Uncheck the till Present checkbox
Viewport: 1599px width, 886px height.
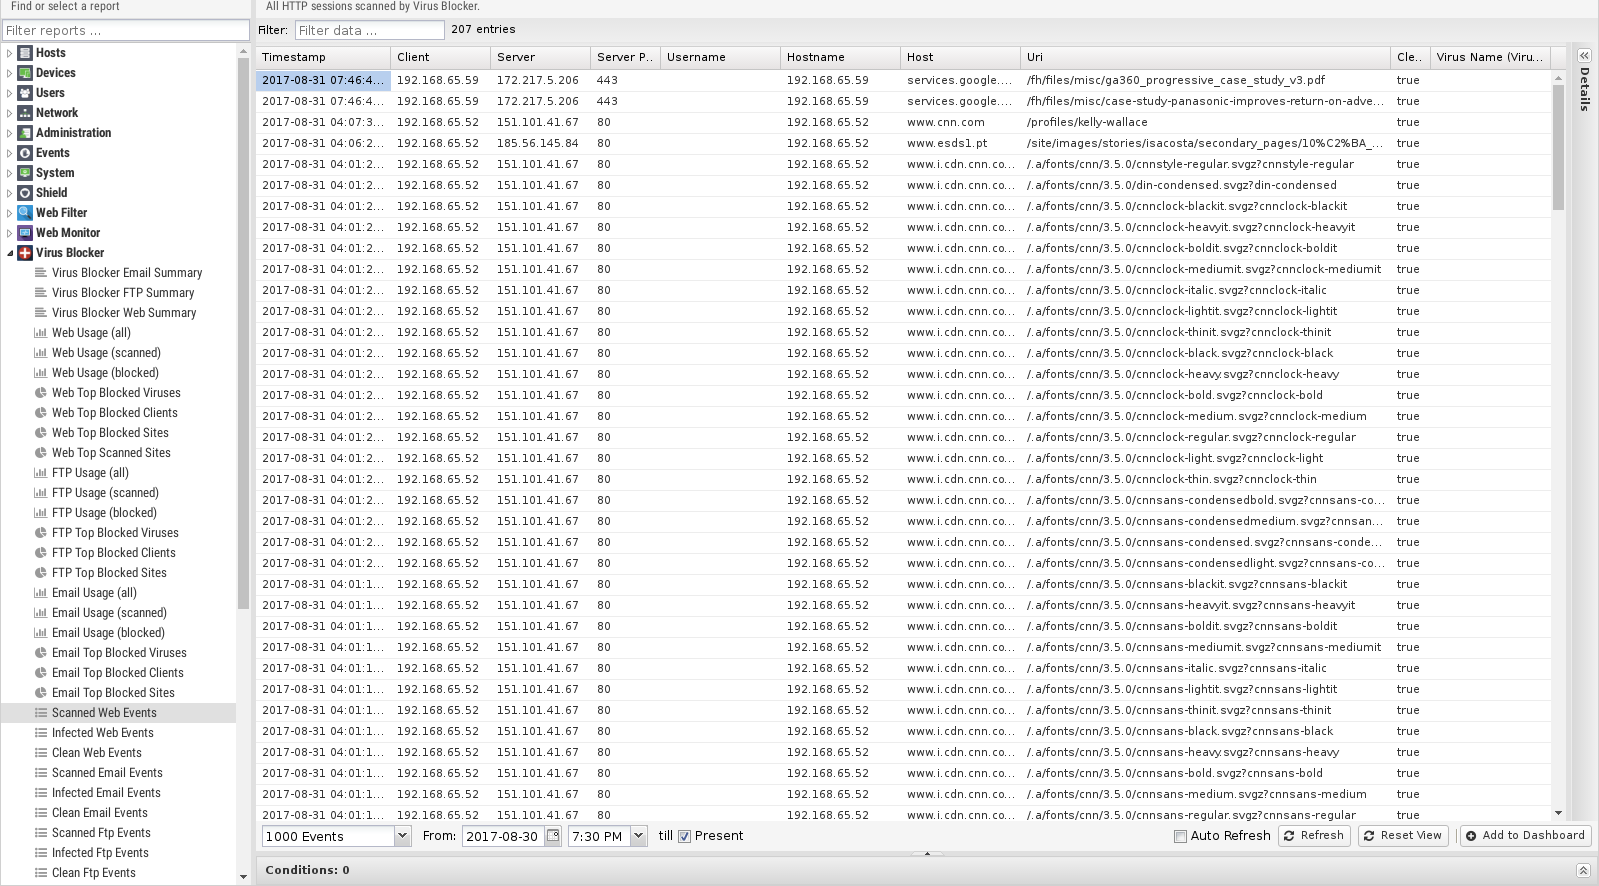click(x=685, y=836)
